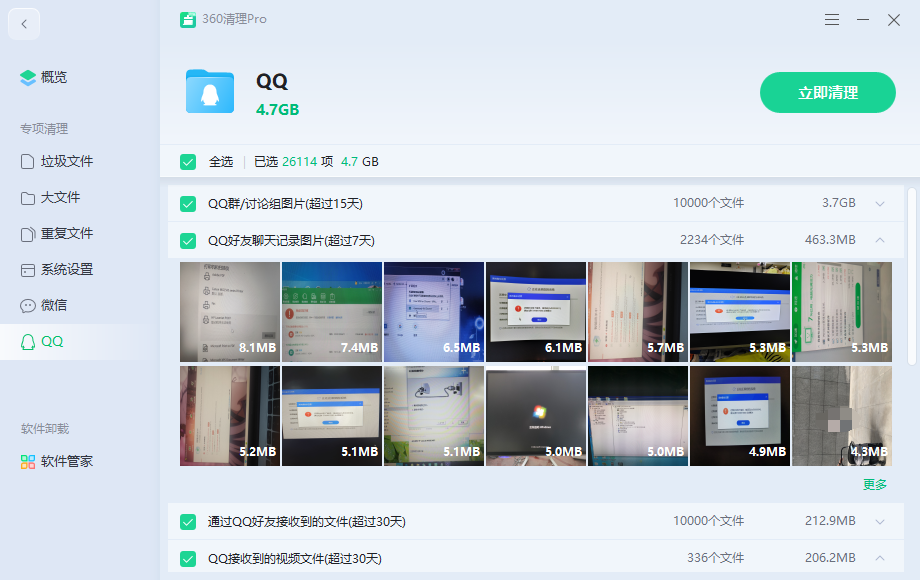Uncheck 通过QQ好友接收到的文件(超过30天)
The image size is (920, 580).
[188, 522]
